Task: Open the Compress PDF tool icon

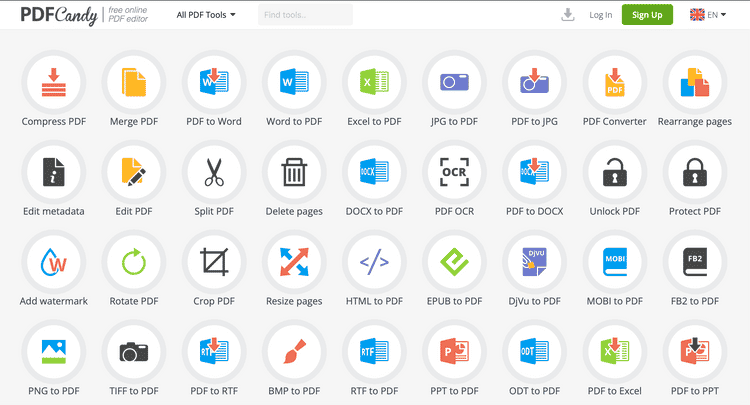Action: 54,82
